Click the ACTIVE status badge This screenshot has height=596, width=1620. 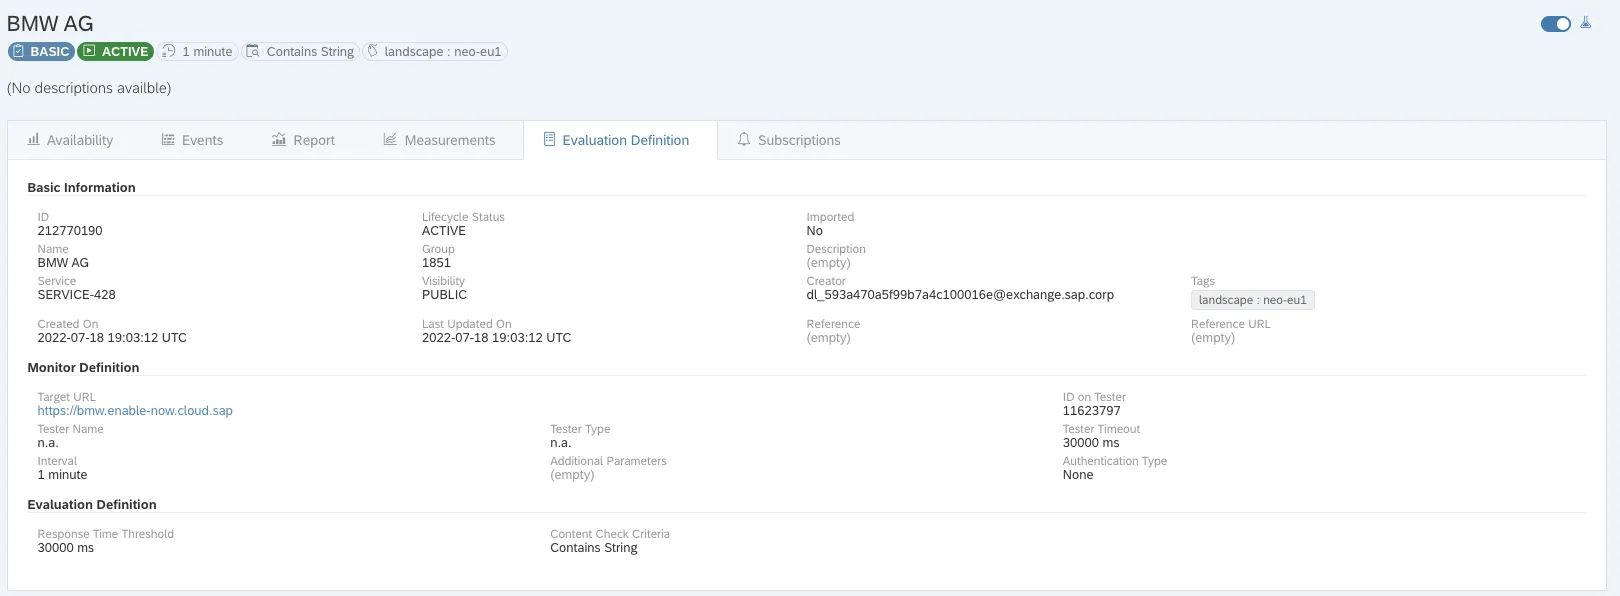click(116, 51)
